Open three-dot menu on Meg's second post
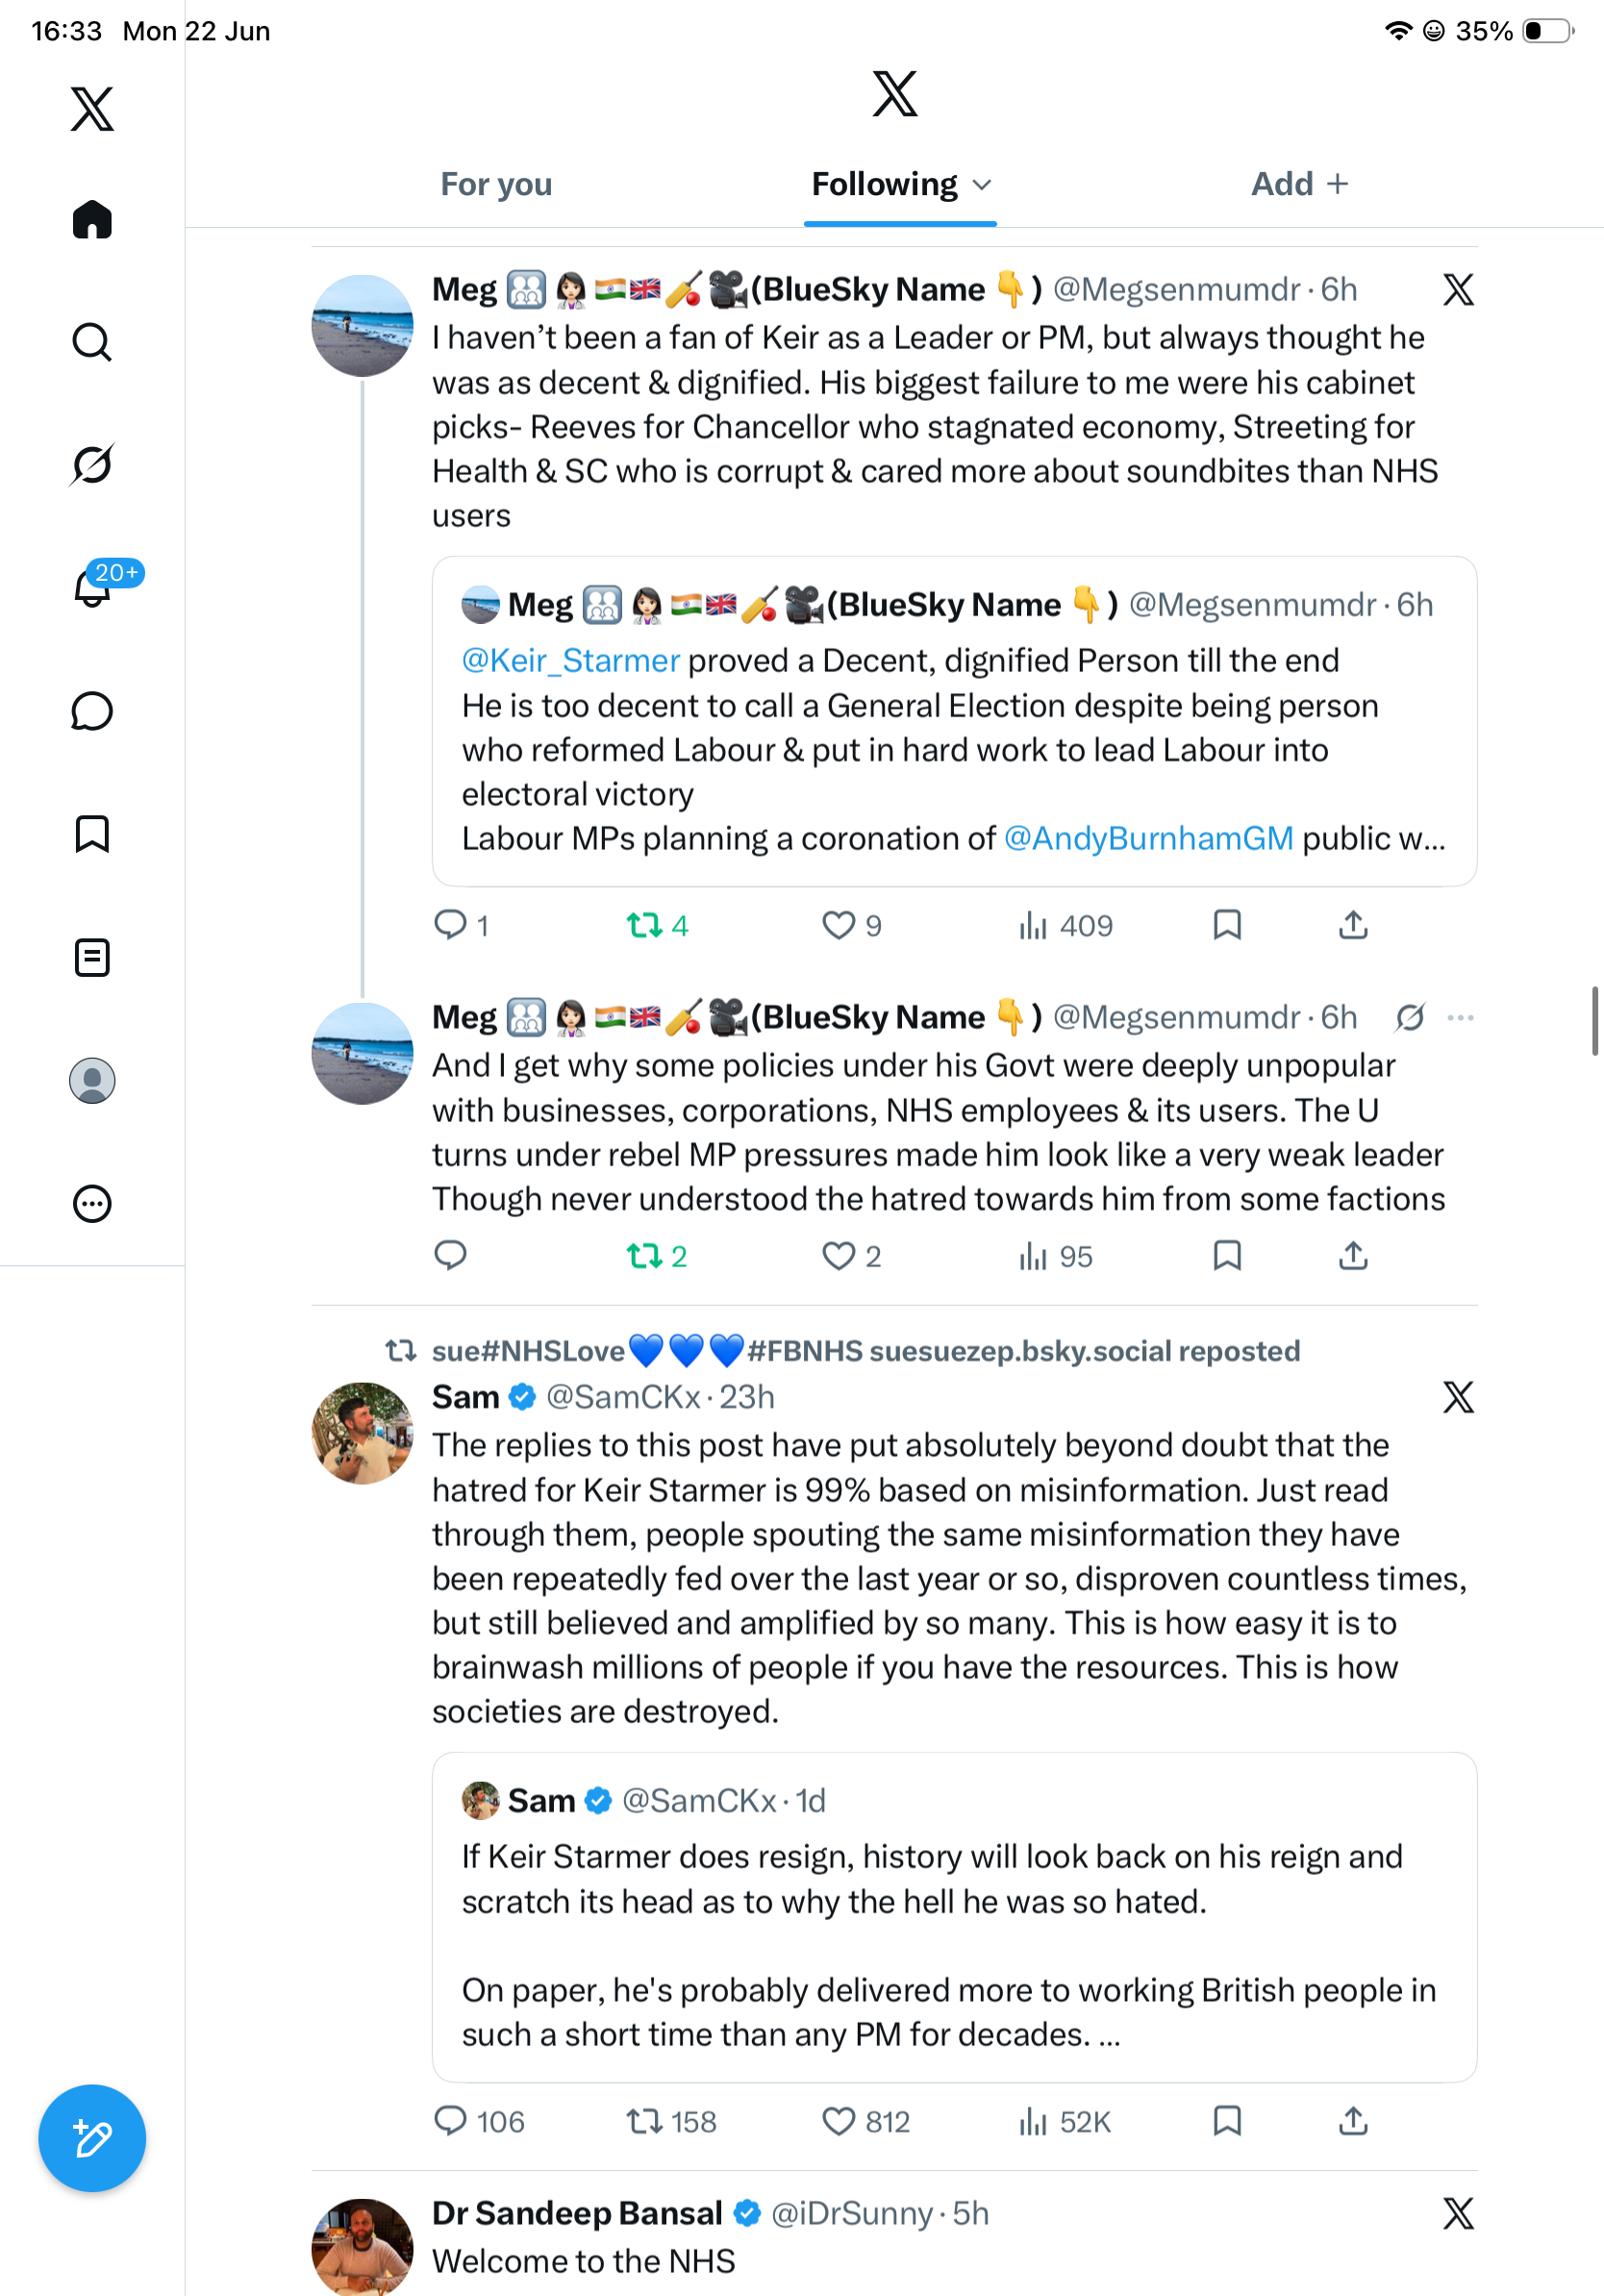This screenshot has width=1604, height=2296. tap(1460, 1017)
